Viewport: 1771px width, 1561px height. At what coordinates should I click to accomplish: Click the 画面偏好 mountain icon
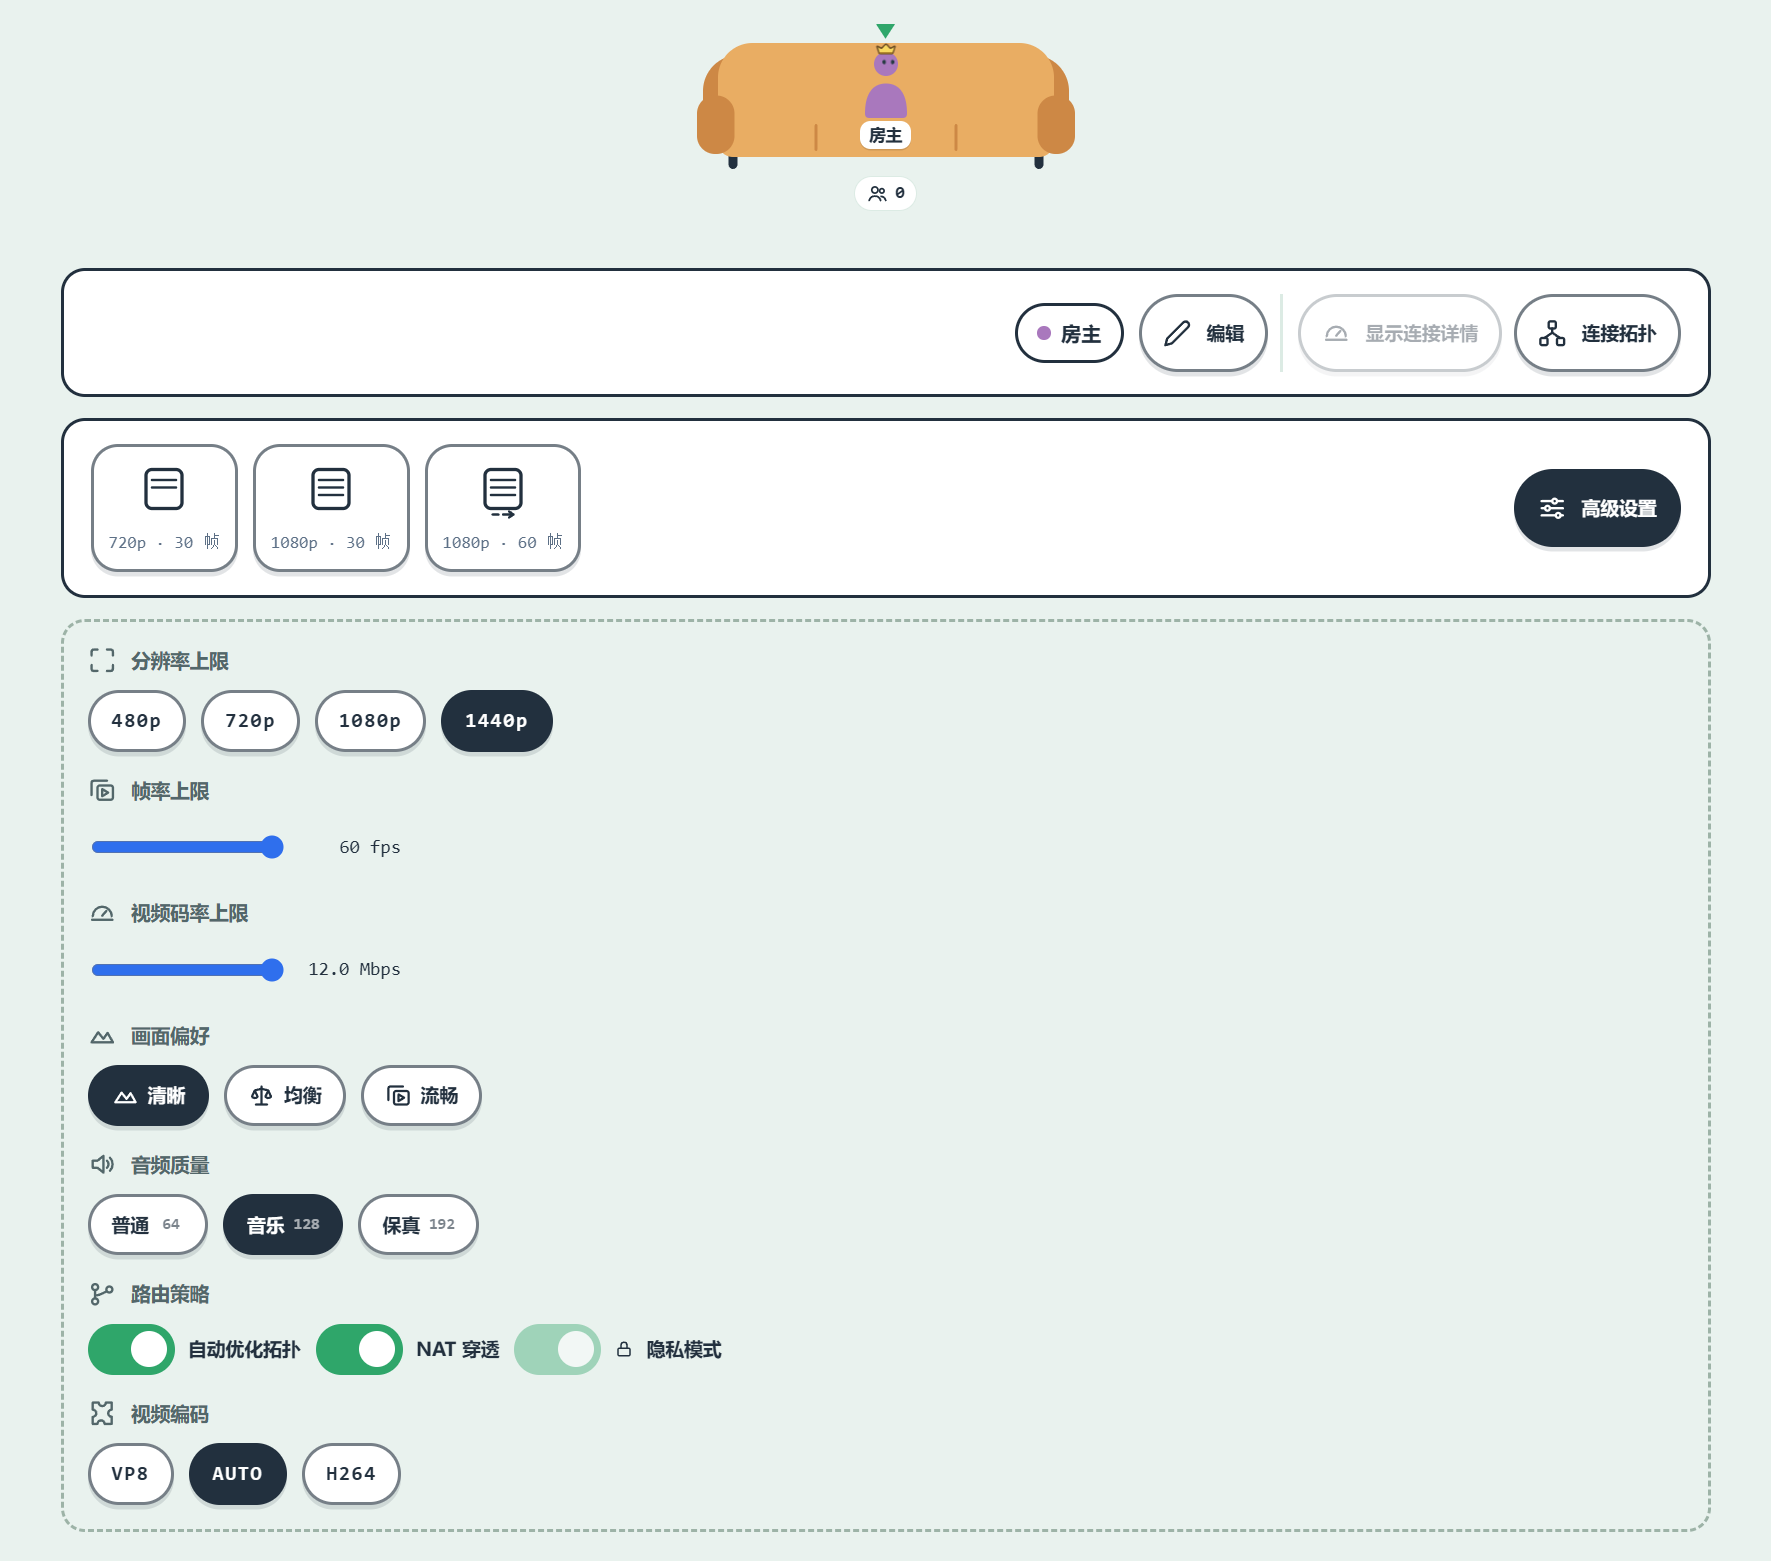[x=102, y=1037]
